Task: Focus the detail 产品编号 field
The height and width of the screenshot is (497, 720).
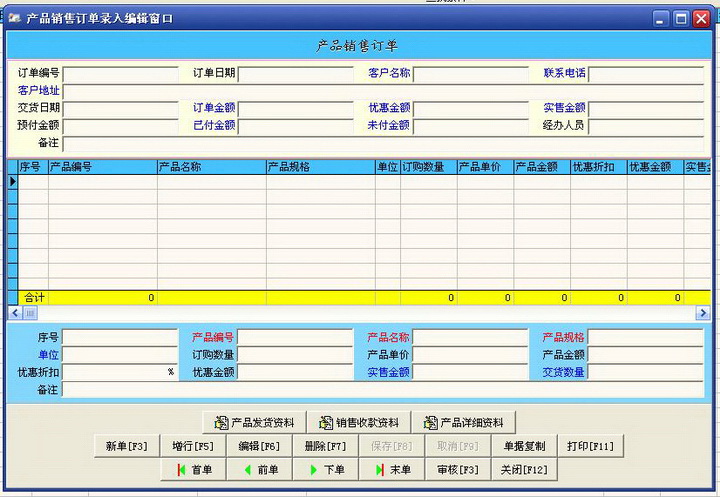Action: pyautogui.click(x=295, y=338)
